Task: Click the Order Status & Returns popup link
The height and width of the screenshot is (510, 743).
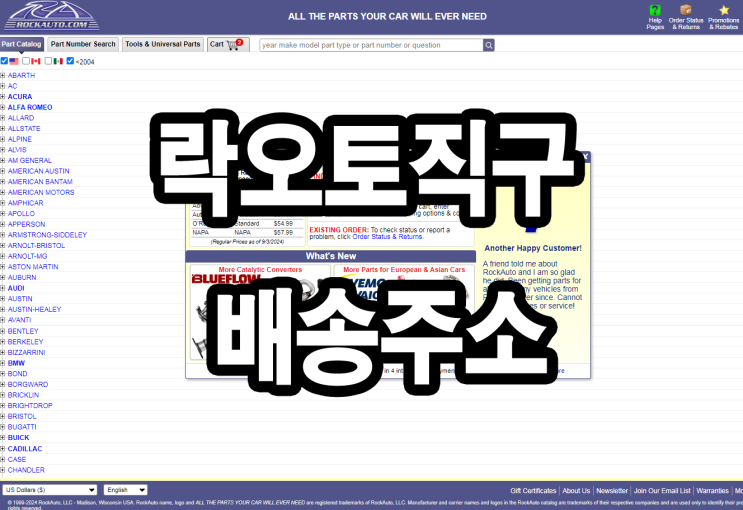Action: [387, 237]
